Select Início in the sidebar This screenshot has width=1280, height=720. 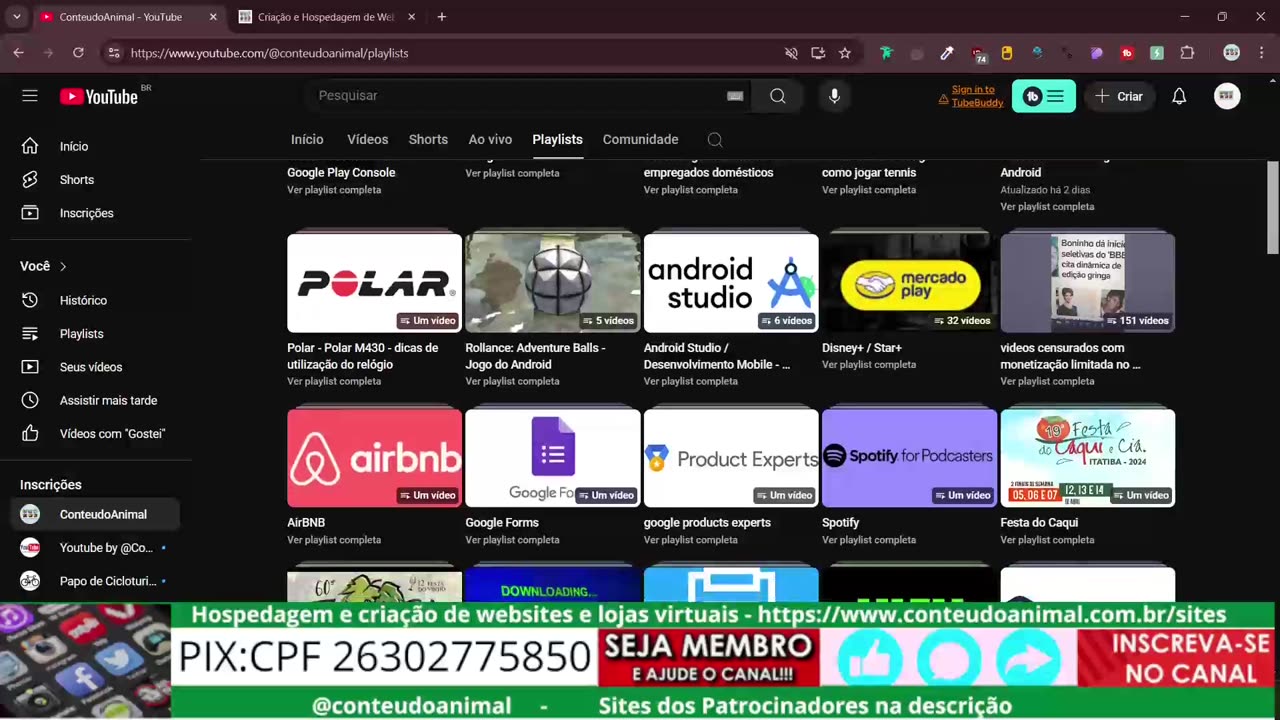coord(96,146)
